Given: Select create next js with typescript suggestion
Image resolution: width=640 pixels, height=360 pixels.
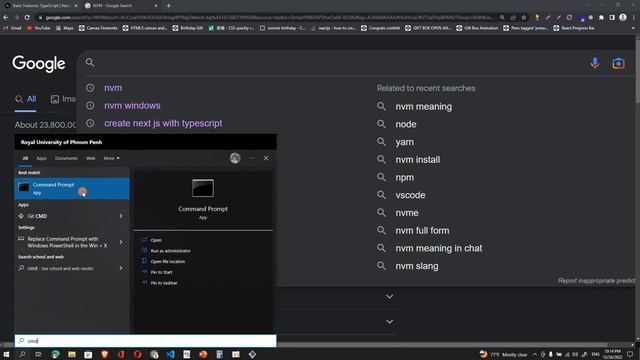Looking at the screenshot, I should point(163,123).
